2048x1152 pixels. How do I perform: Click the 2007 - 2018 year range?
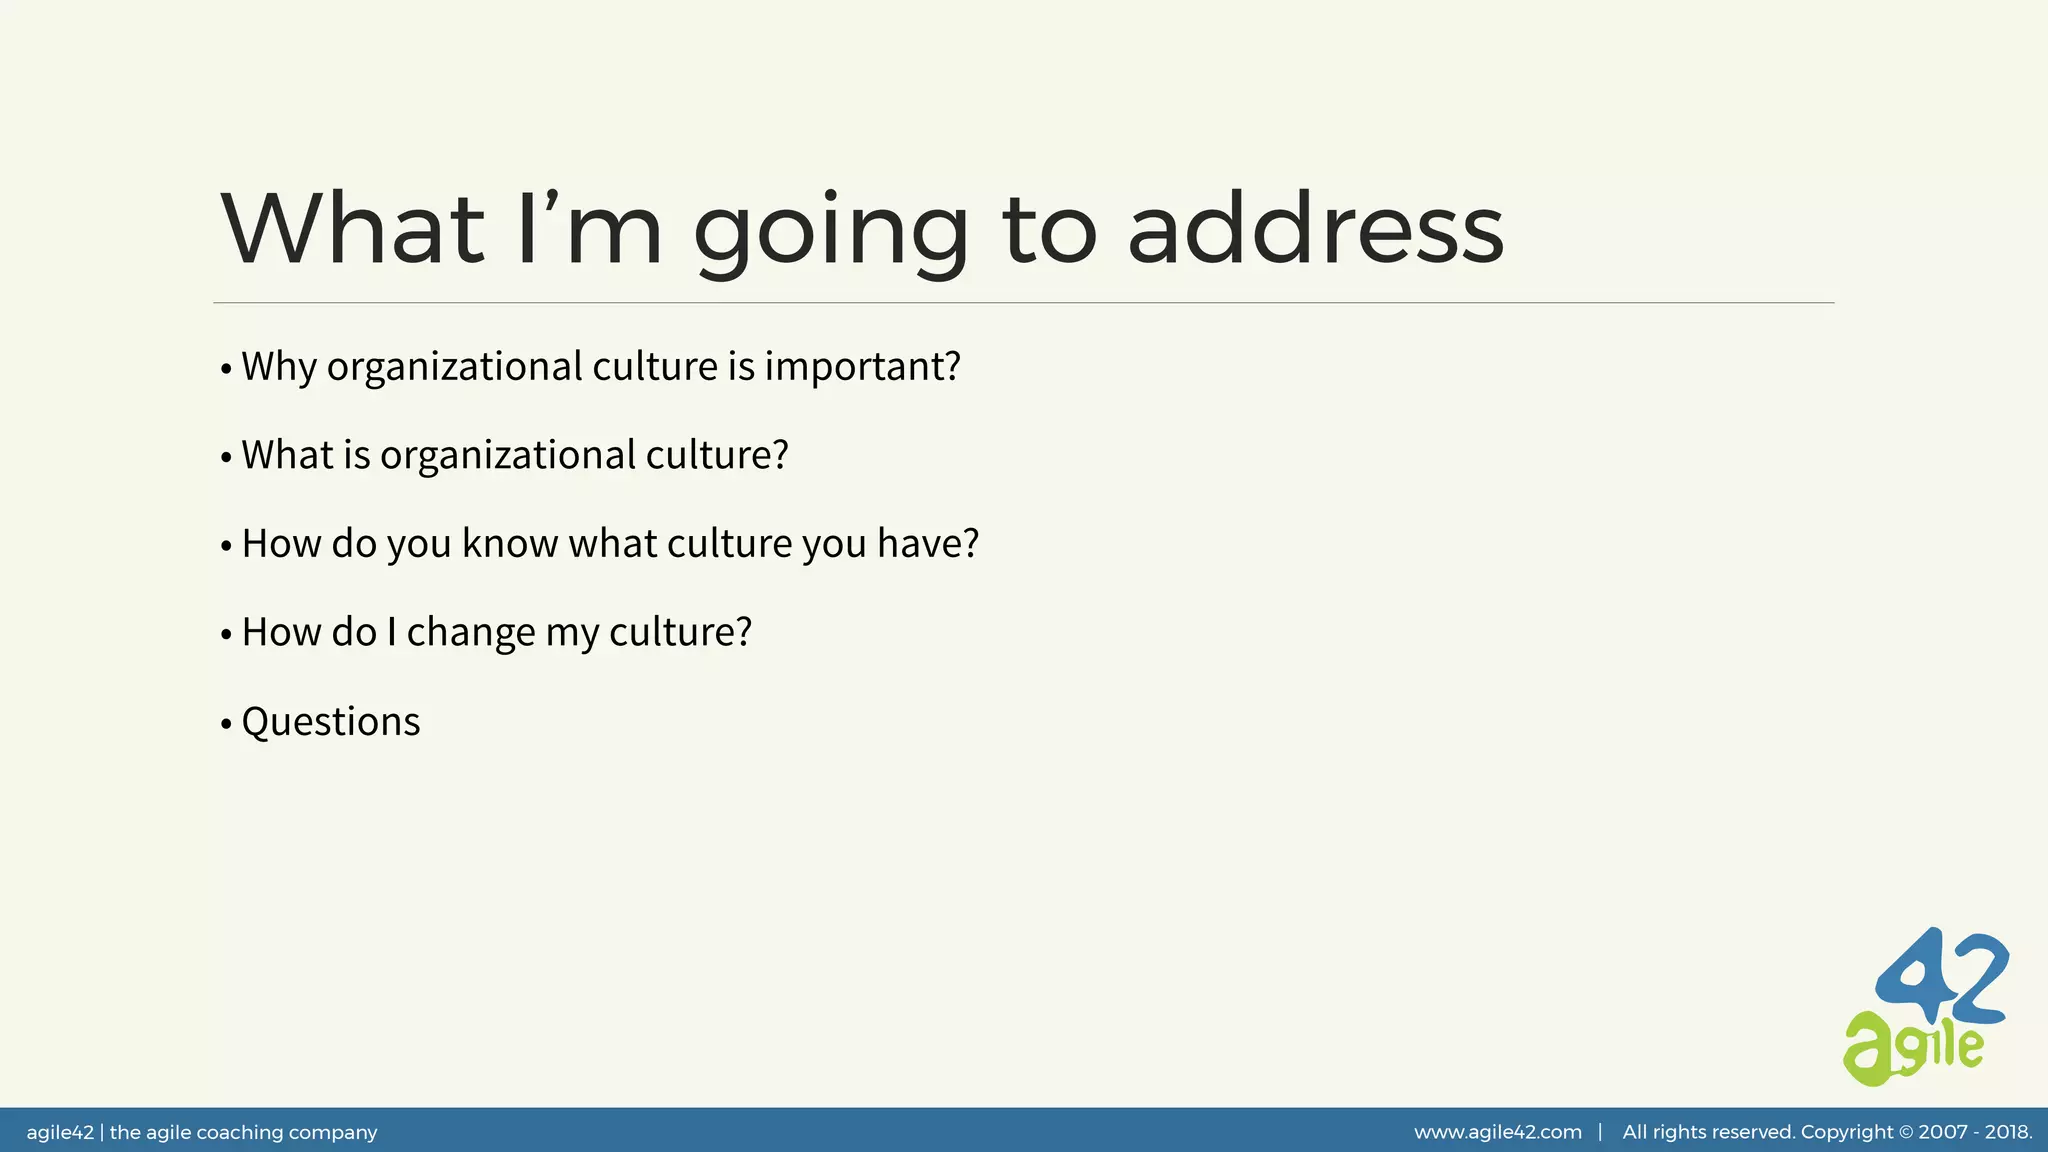tap(1974, 1132)
